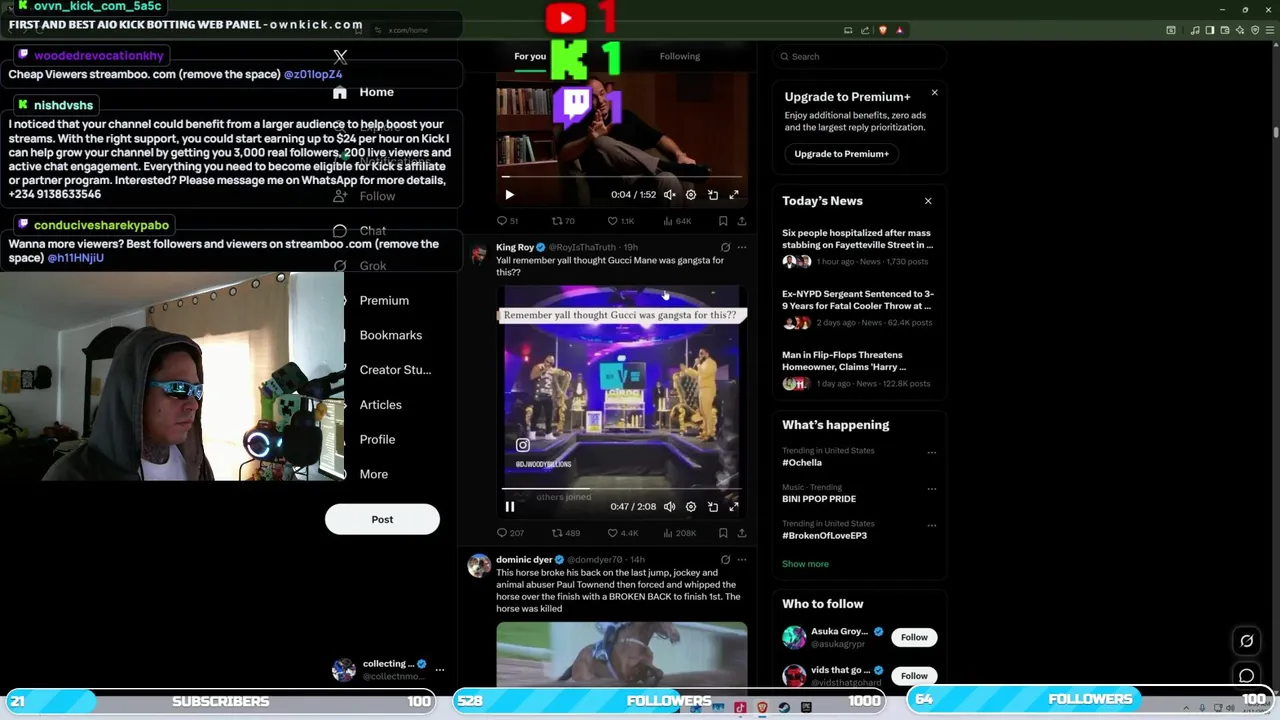Follow Asuka Gory account
This screenshot has height=720, width=1280.
tap(914, 637)
